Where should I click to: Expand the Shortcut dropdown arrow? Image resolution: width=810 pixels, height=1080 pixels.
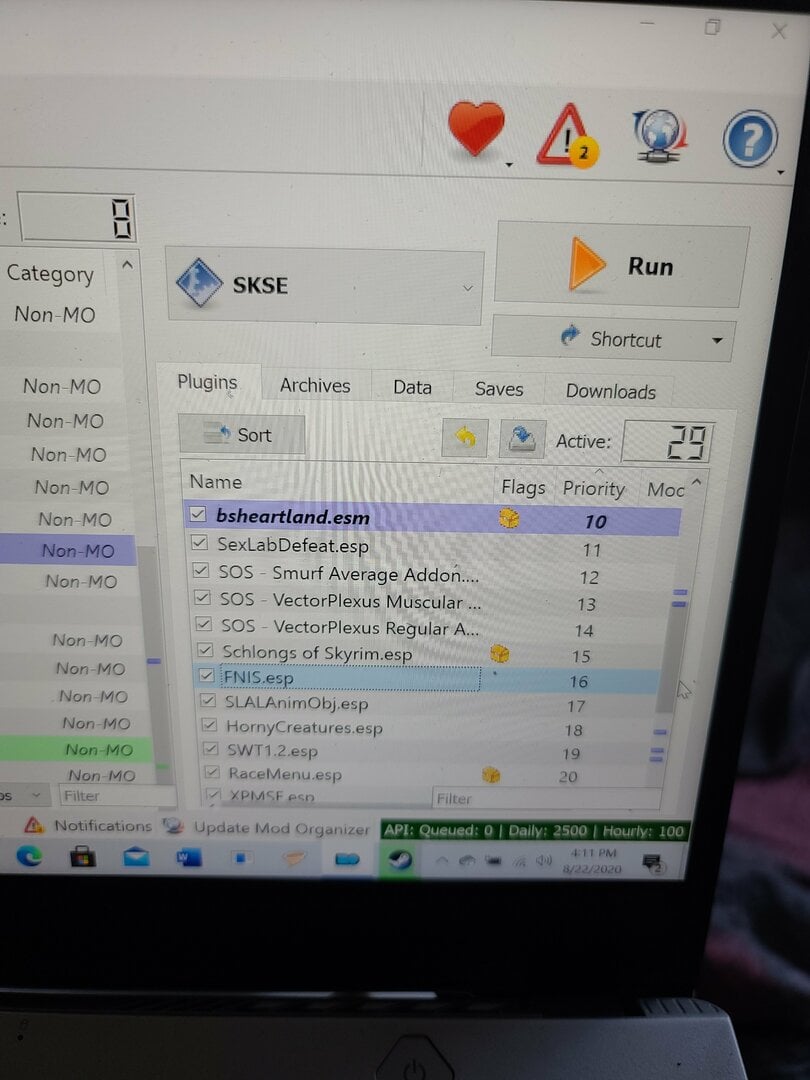coord(717,341)
